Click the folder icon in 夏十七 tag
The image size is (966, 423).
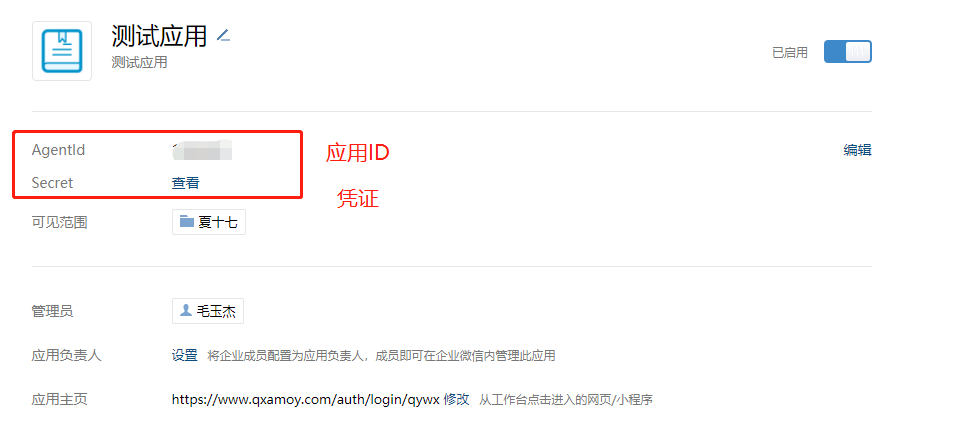[x=187, y=222]
